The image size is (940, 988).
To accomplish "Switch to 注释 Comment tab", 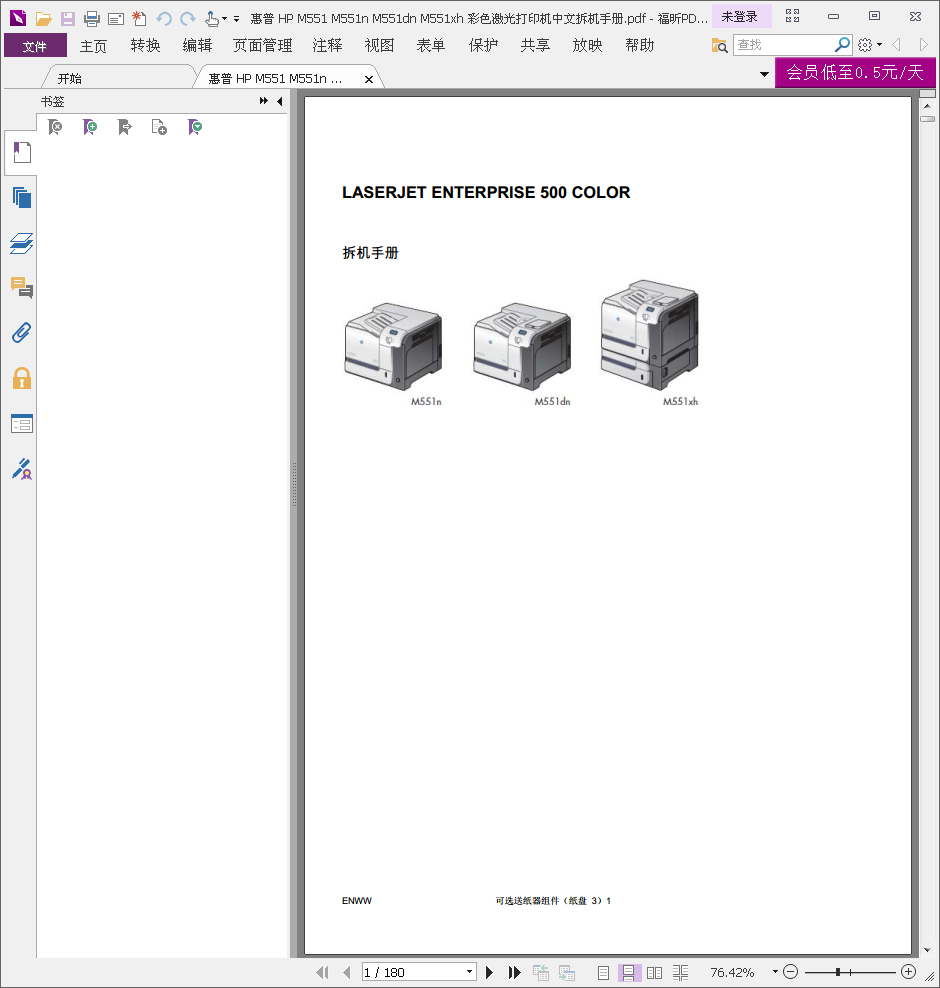I will [x=328, y=45].
